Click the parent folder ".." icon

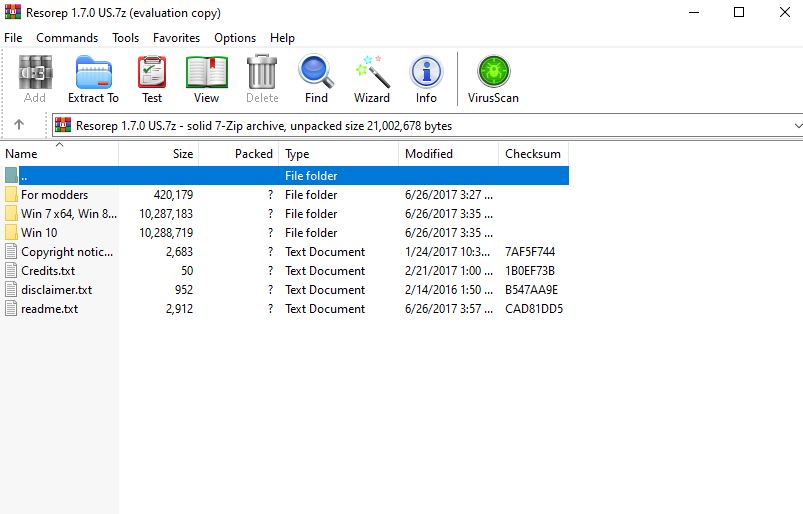click(11, 176)
